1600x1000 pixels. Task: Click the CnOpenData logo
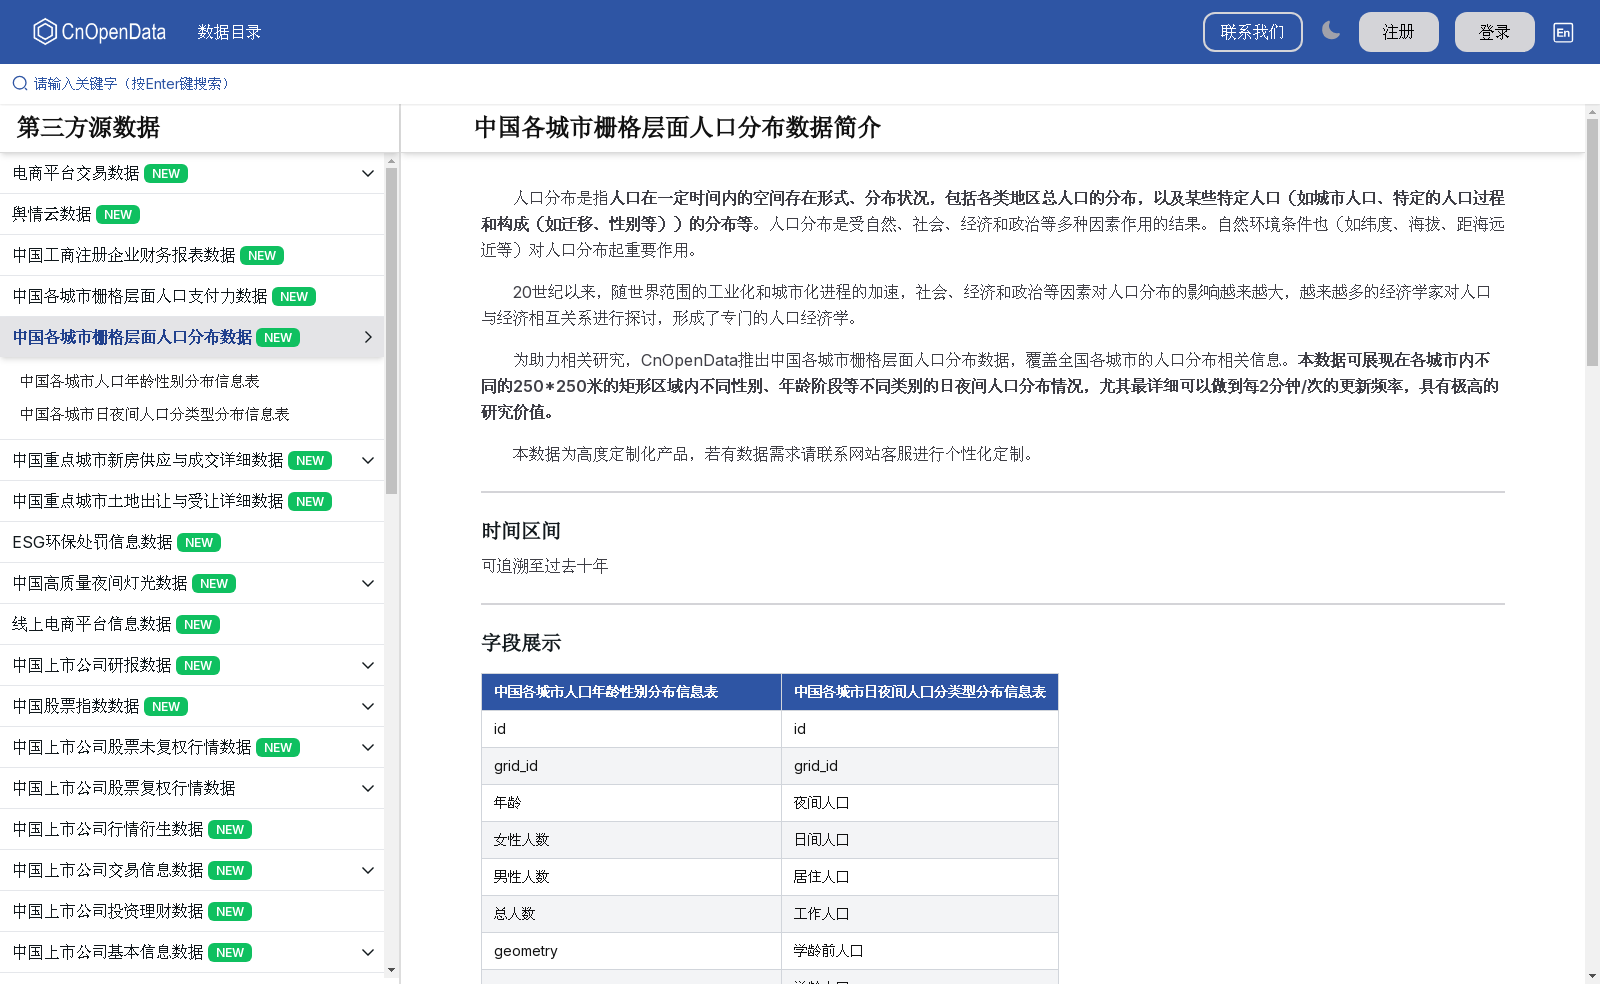[99, 32]
